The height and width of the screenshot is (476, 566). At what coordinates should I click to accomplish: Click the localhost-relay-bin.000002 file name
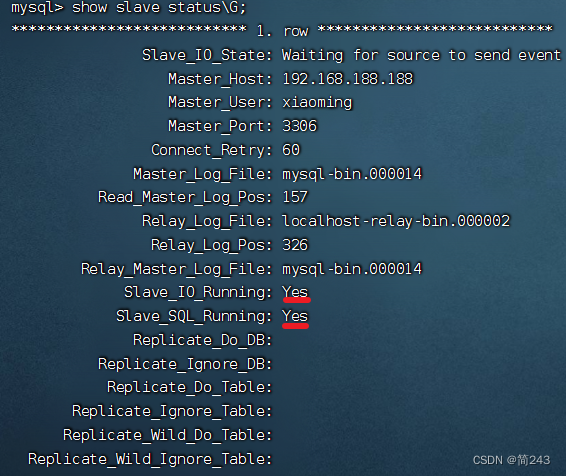click(396, 221)
